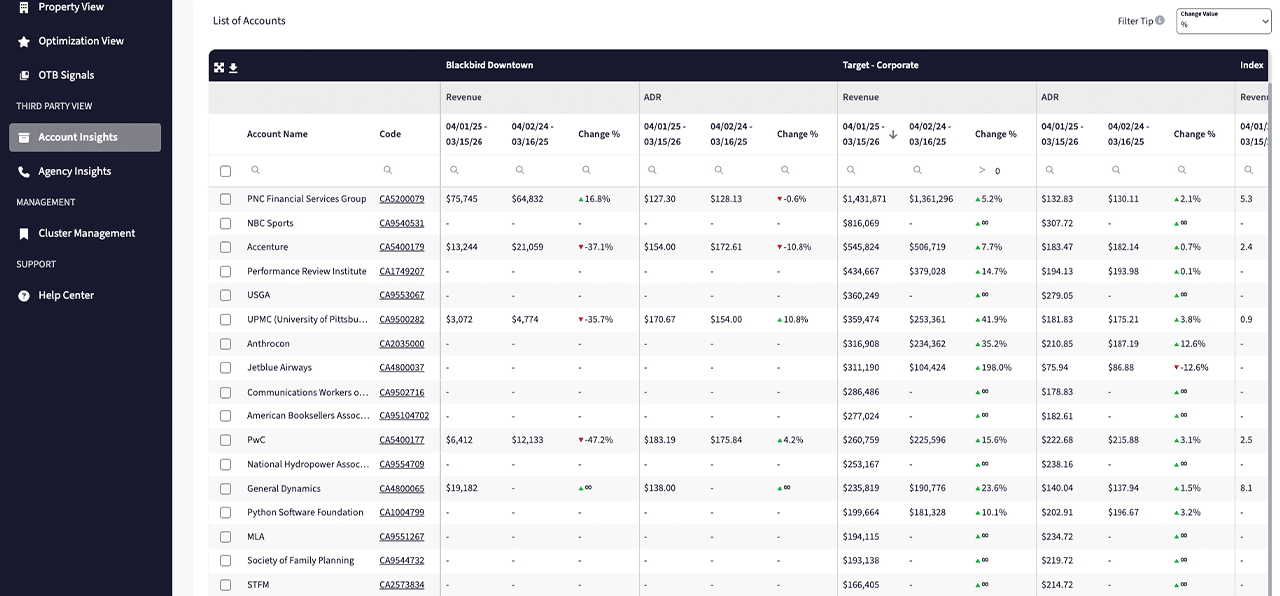The width and height of the screenshot is (1280, 596).
Task: Click the Account Insights archive icon
Action: pos(24,137)
